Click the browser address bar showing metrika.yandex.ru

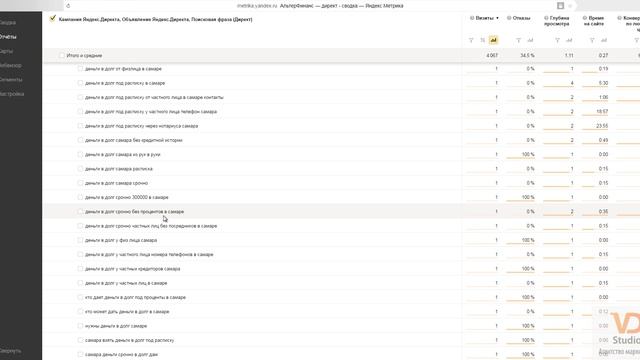pyautogui.click(x=320, y=6)
